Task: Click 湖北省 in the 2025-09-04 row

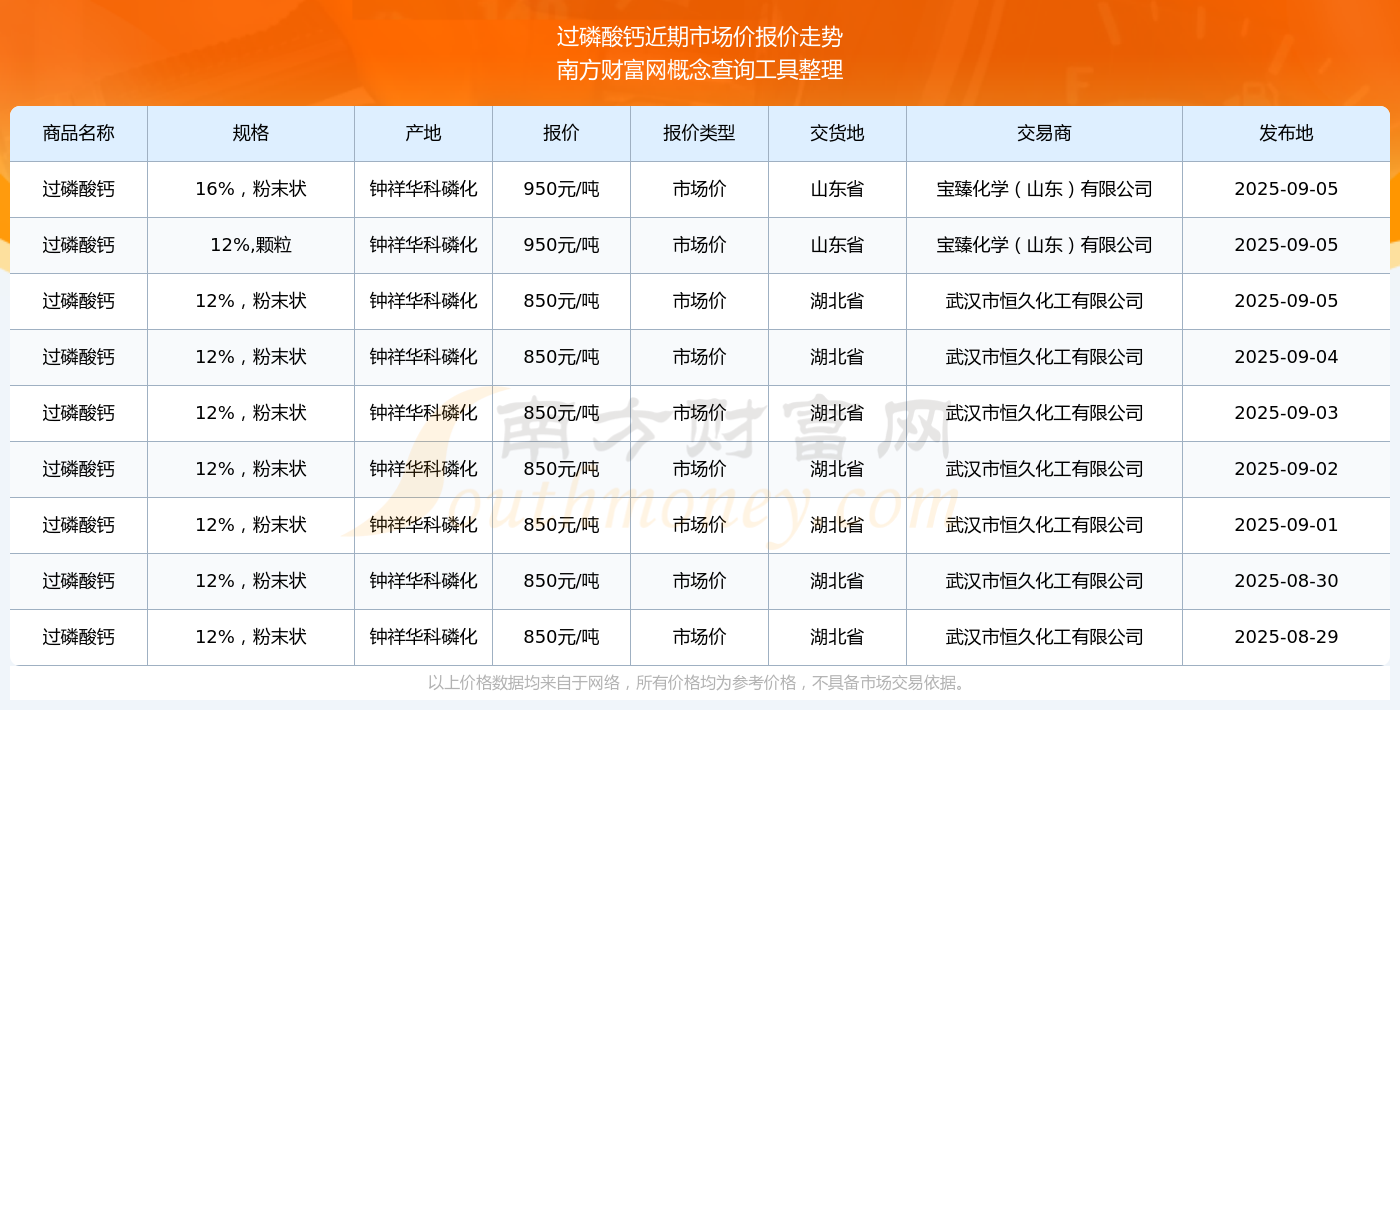Action: coord(837,357)
